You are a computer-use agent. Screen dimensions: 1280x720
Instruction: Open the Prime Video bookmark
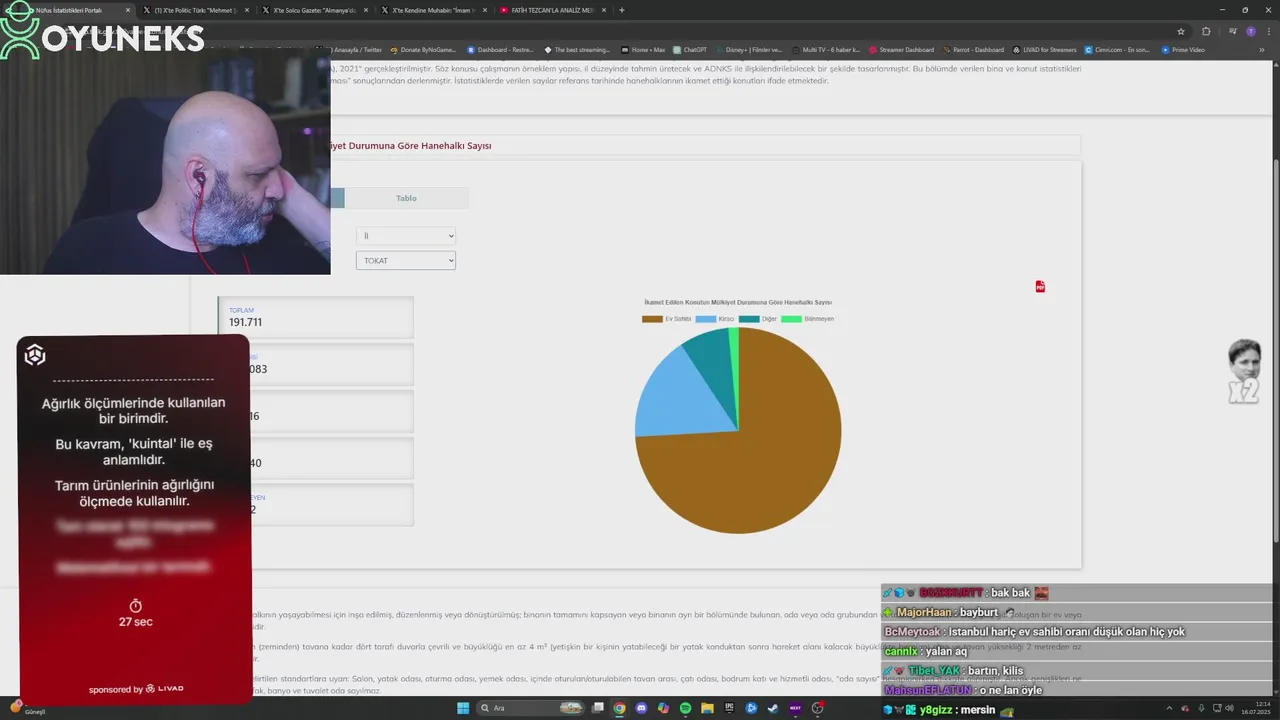click(1183, 49)
